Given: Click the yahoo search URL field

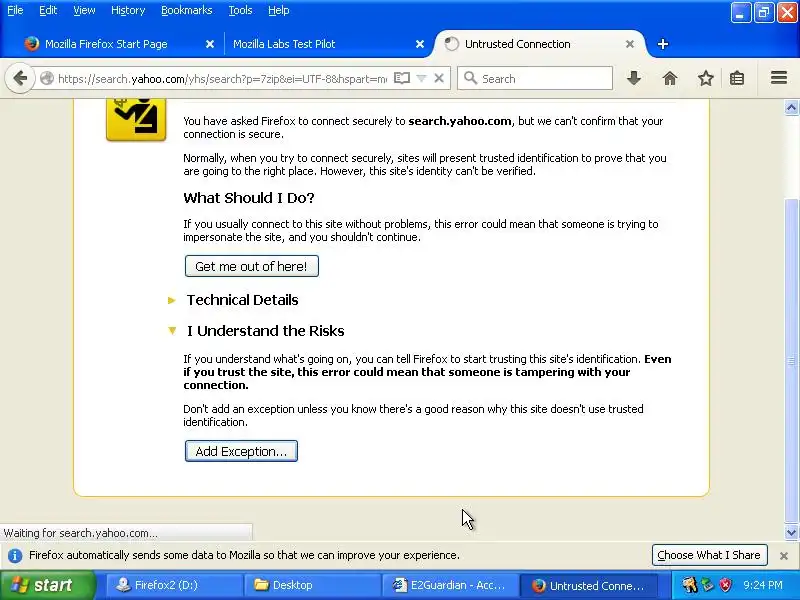Looking at the screenshot, I should [222, 79].
